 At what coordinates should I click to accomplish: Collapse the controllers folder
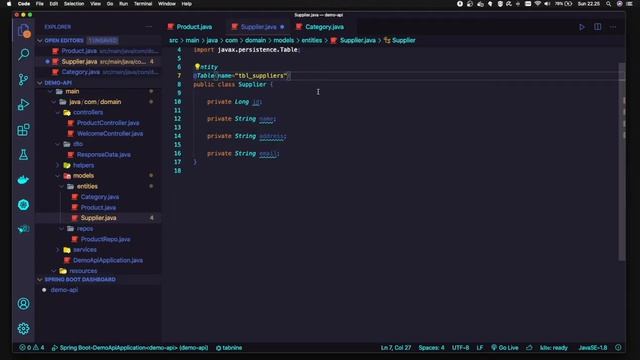pyautogui.click(x=58, y=113)
